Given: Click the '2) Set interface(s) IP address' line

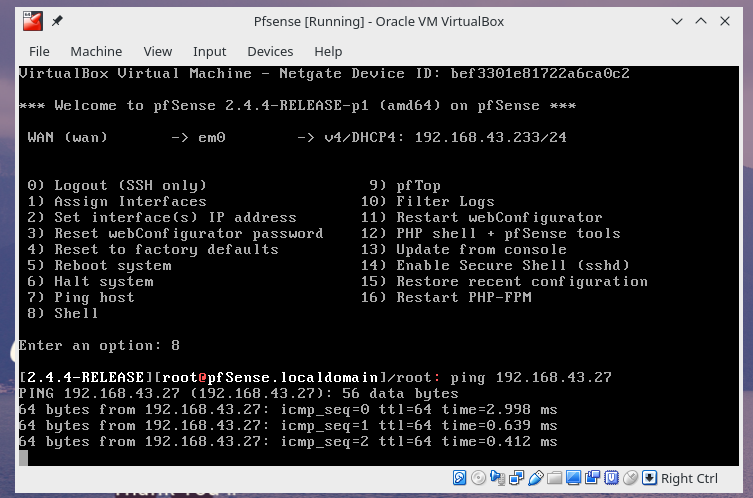Looking at the screenshot, I should point(162,217).
